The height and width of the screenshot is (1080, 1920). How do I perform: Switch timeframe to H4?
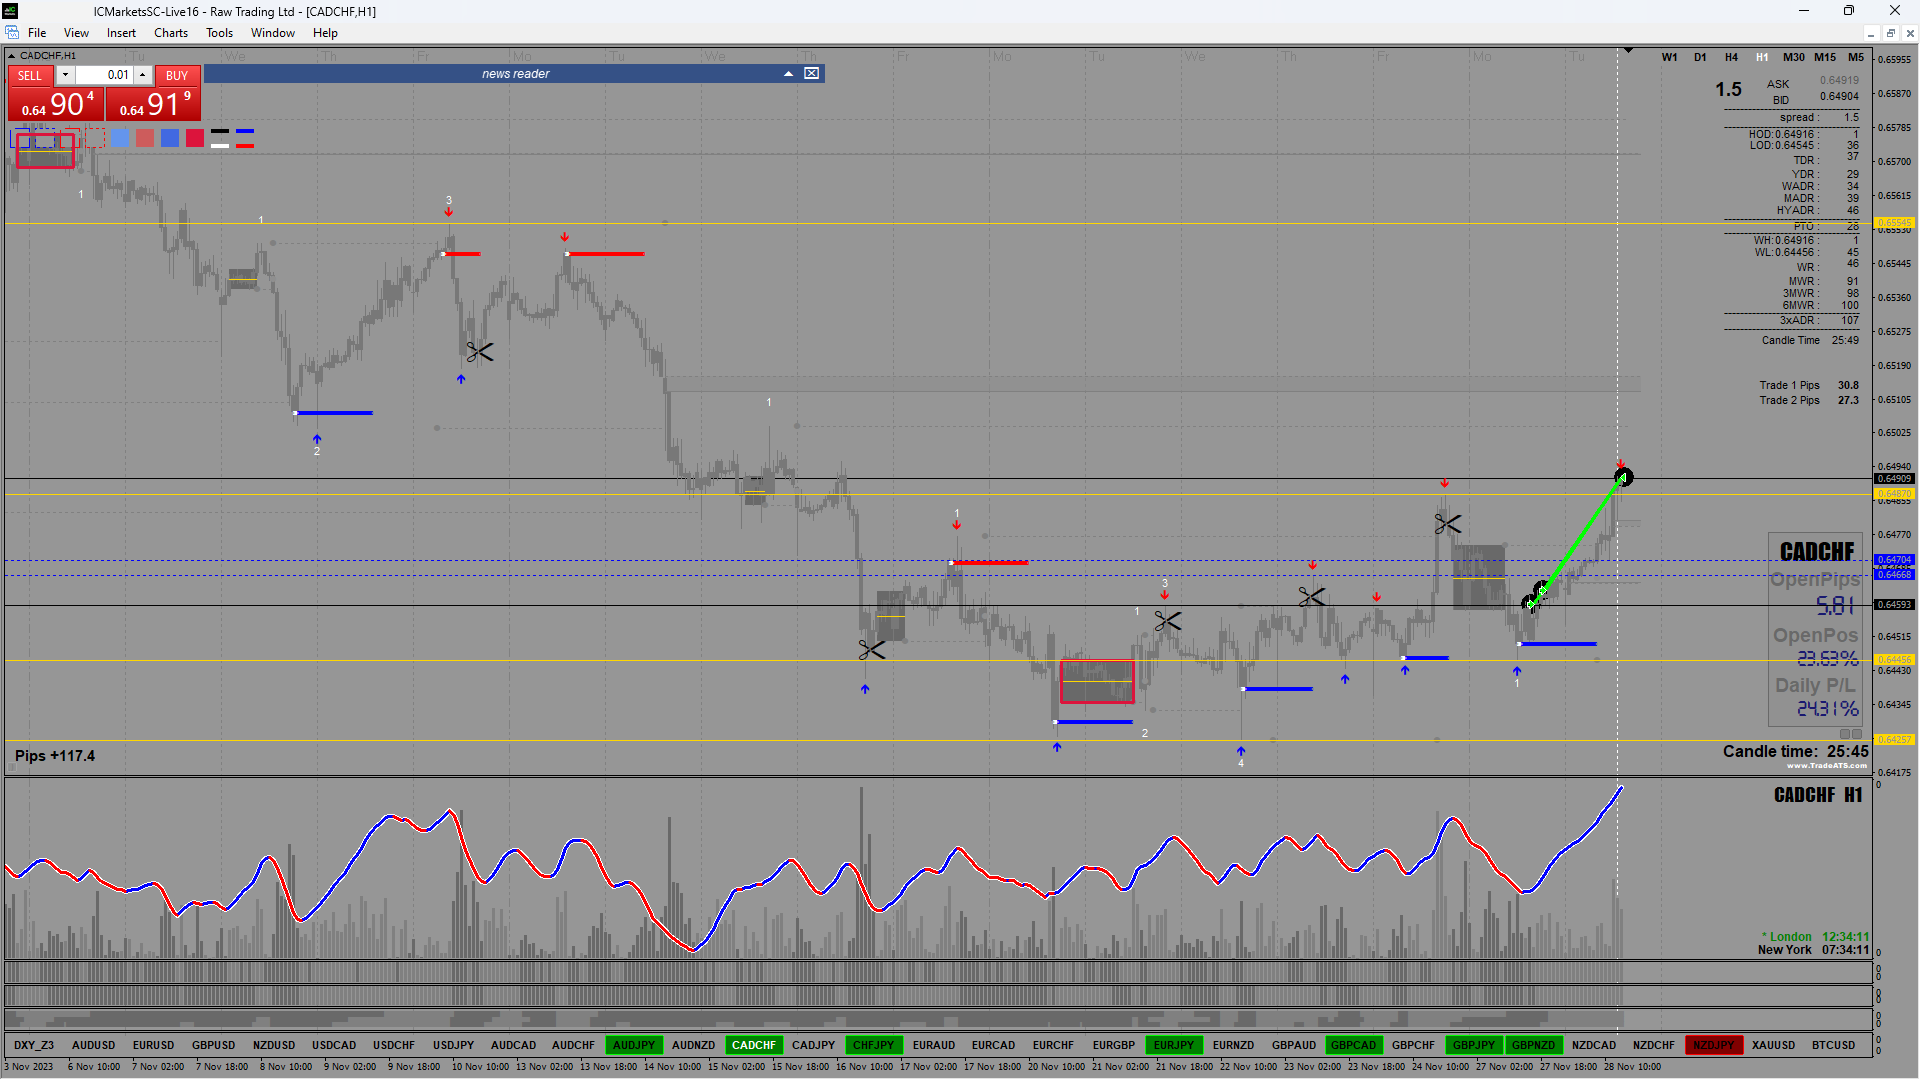[x=1731, y=57]
